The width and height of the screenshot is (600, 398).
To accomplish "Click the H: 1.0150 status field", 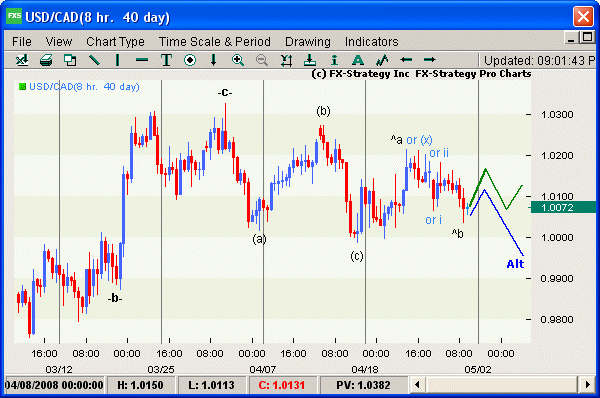I will pyautogui.click(x=140, y=385).
